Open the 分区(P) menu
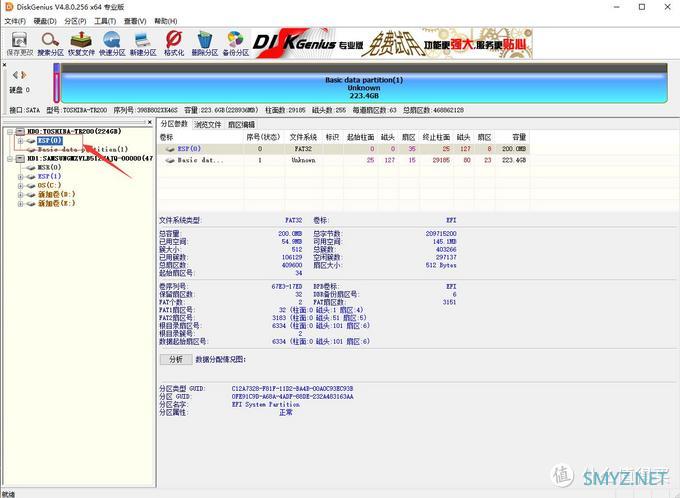Viewport: 680px width, 498px height. pyautogui.click(x=75, y=21)
